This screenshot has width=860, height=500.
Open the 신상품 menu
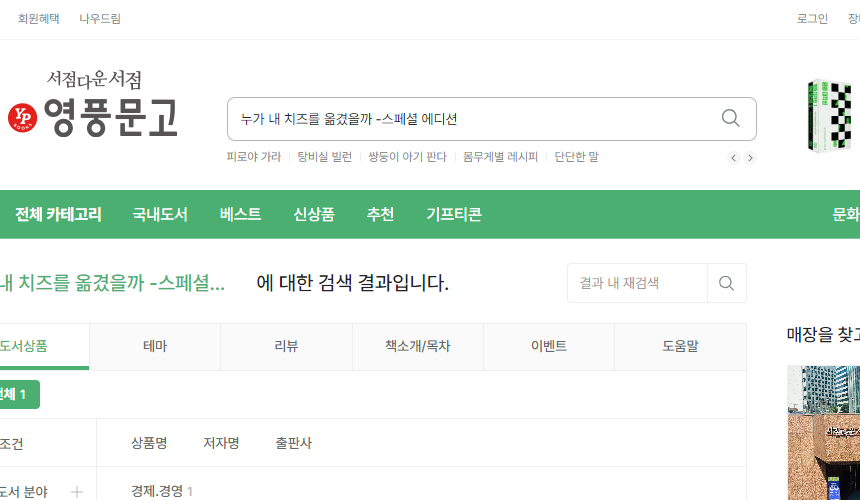point(314,214)
